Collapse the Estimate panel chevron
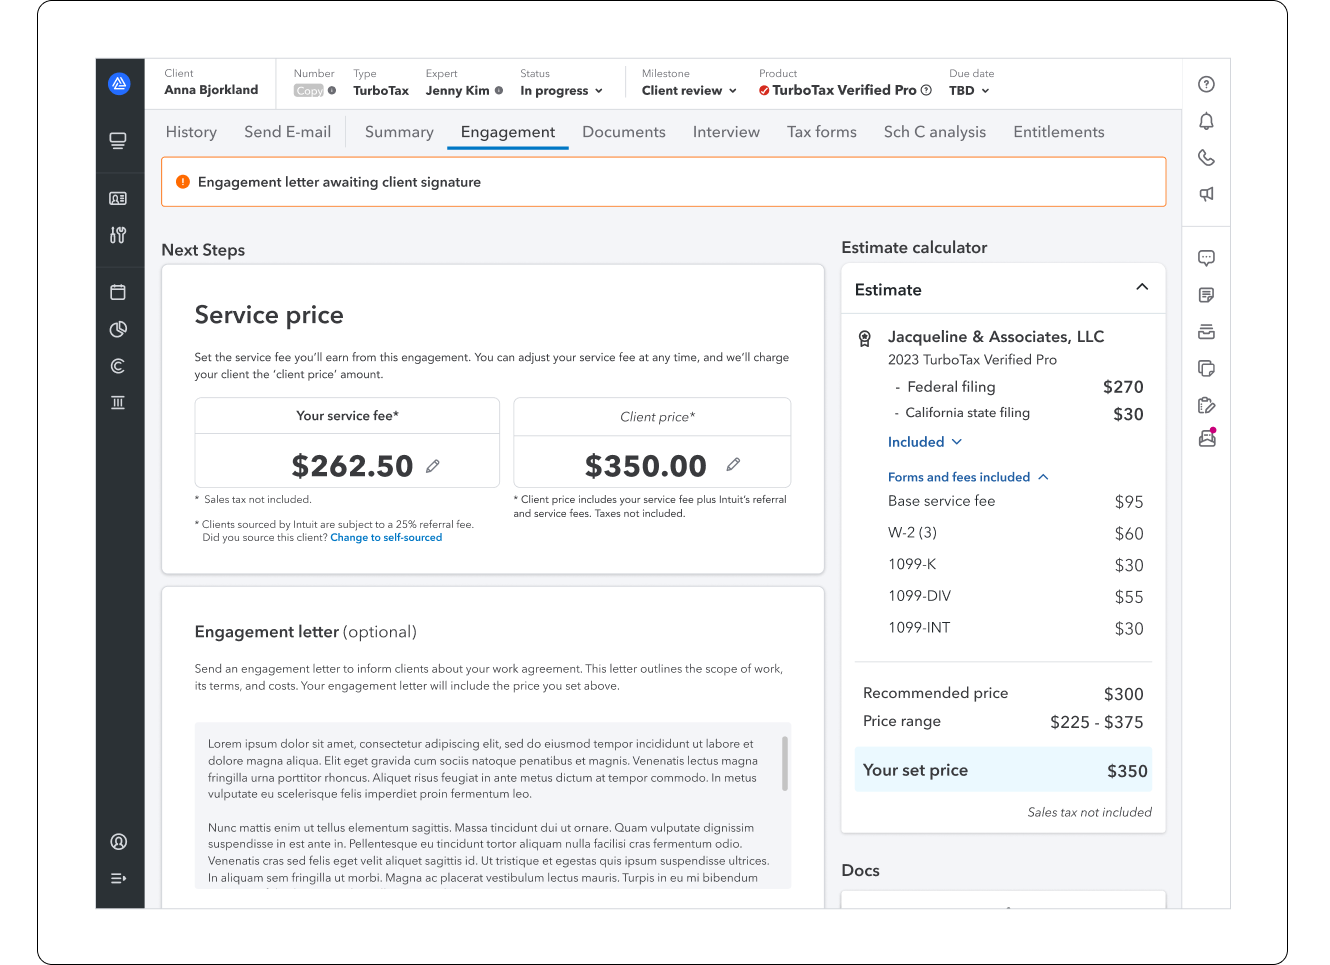This screenshot has width=1330, height=965. point(1142,288)
